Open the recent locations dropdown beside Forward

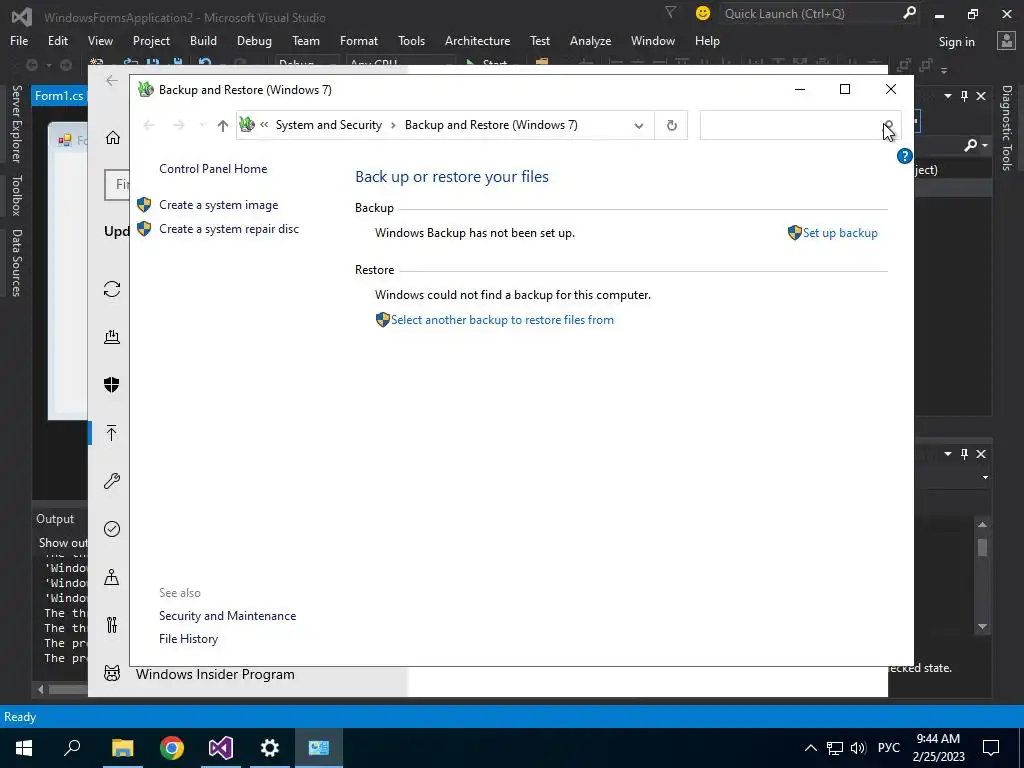tap(202, 125)
